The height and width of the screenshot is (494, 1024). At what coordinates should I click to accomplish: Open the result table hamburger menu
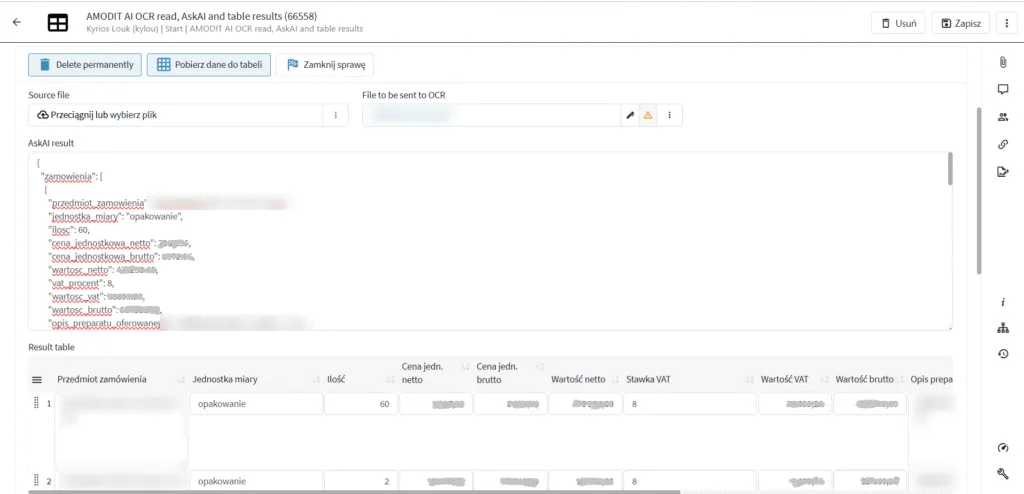37,380
